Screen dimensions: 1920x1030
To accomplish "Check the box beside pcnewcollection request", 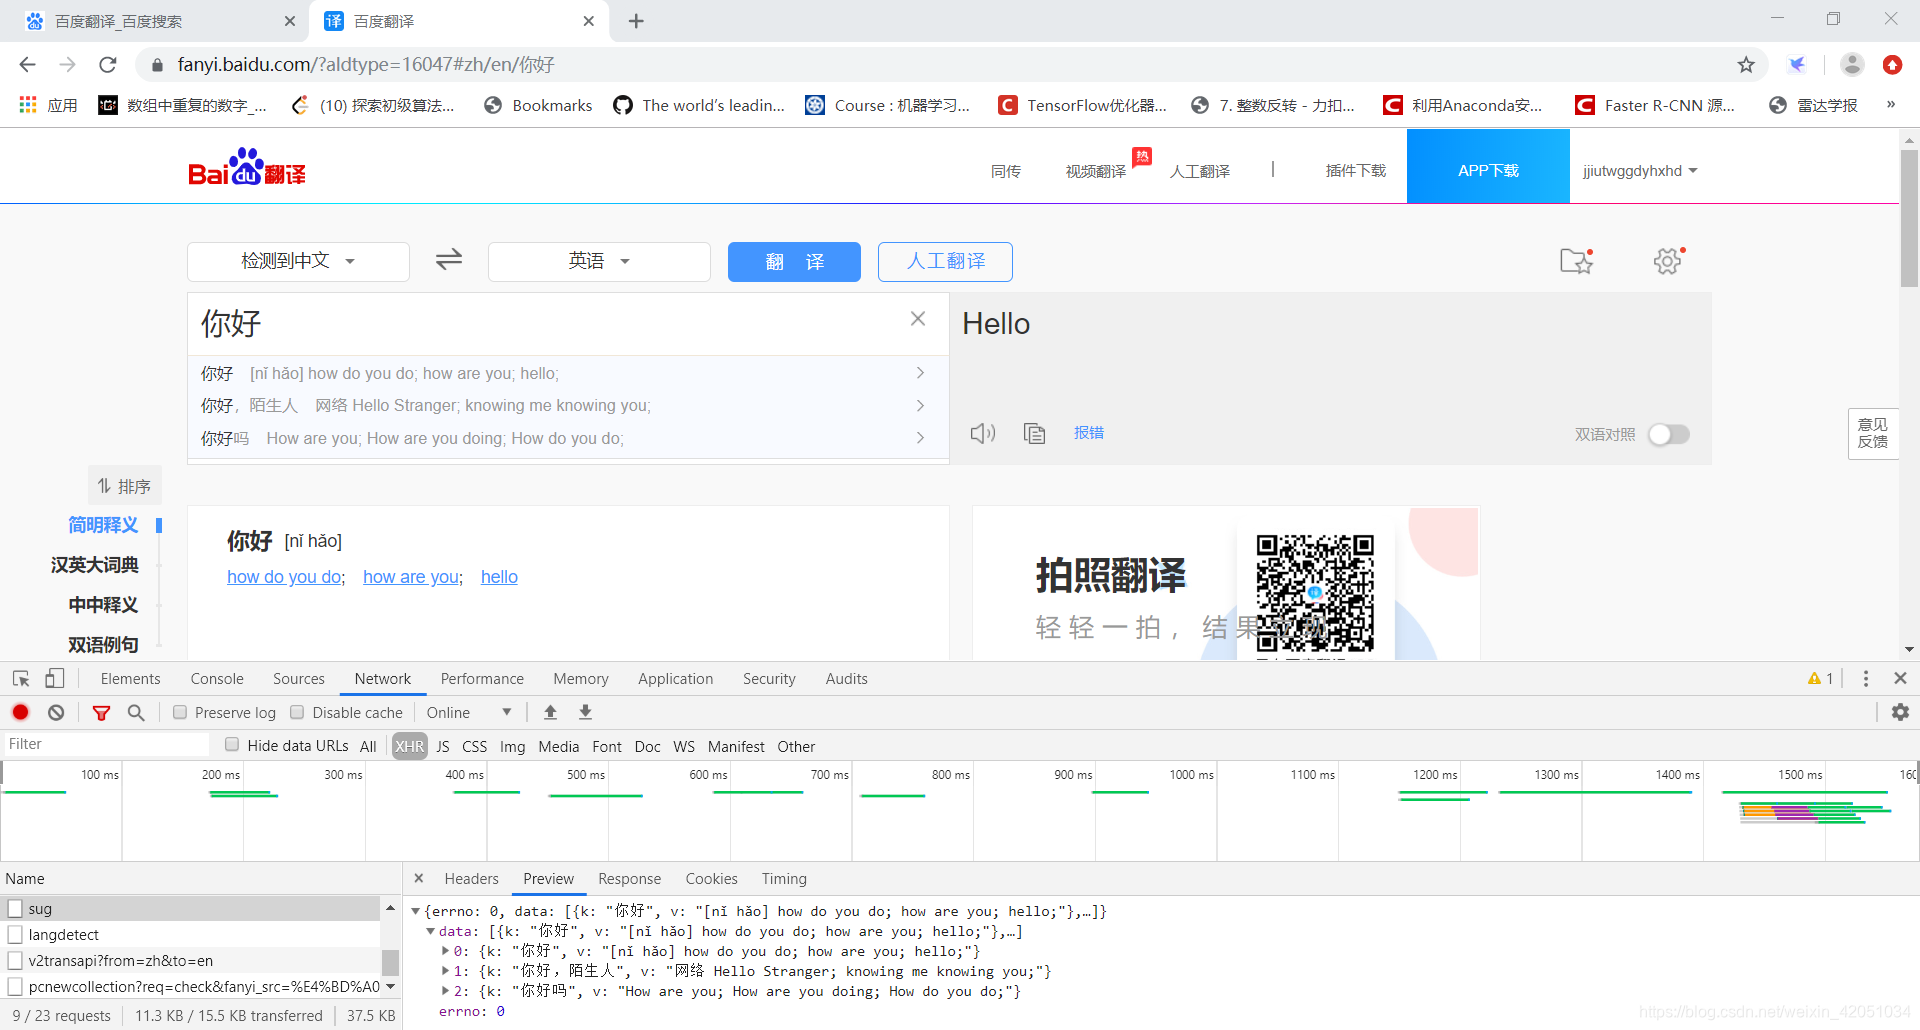I will [15, 986].
